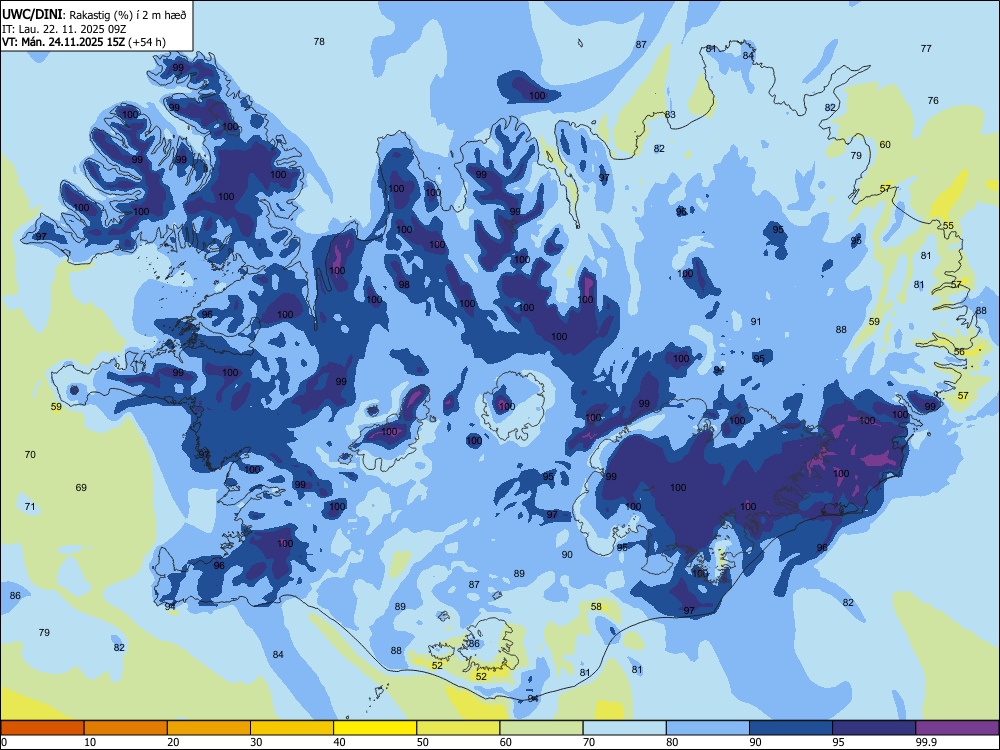Click the '91' humidity value on the map
1000x750 pixels.
tap(756, 322)
